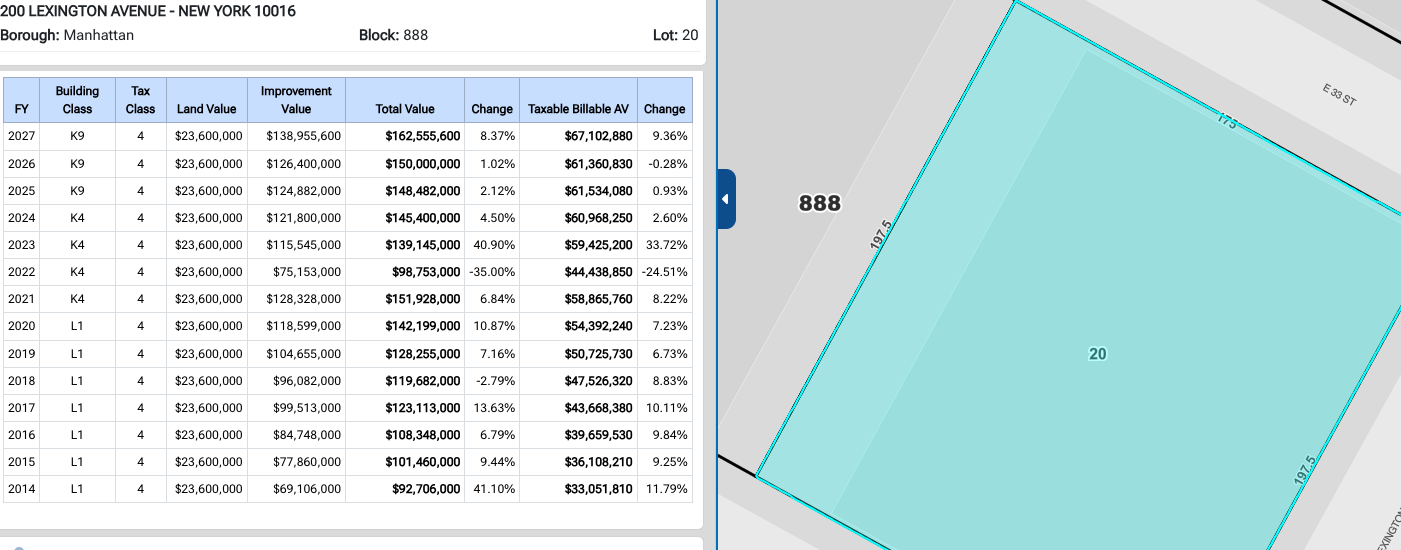Click the block 888 label on map

(x=820, y=204)
